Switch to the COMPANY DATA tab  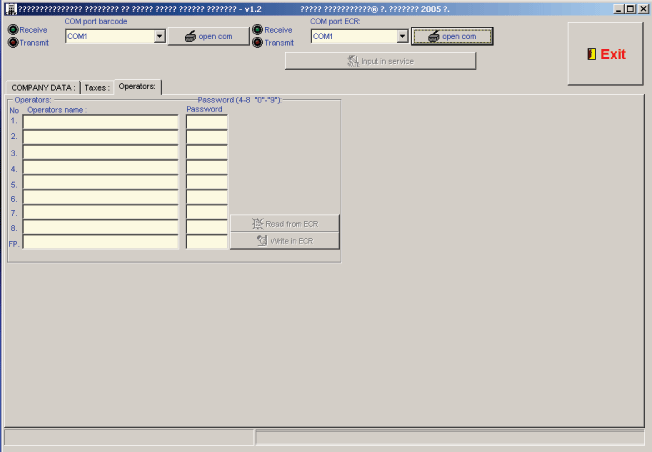pyautogui.click(x=43, y=88)
